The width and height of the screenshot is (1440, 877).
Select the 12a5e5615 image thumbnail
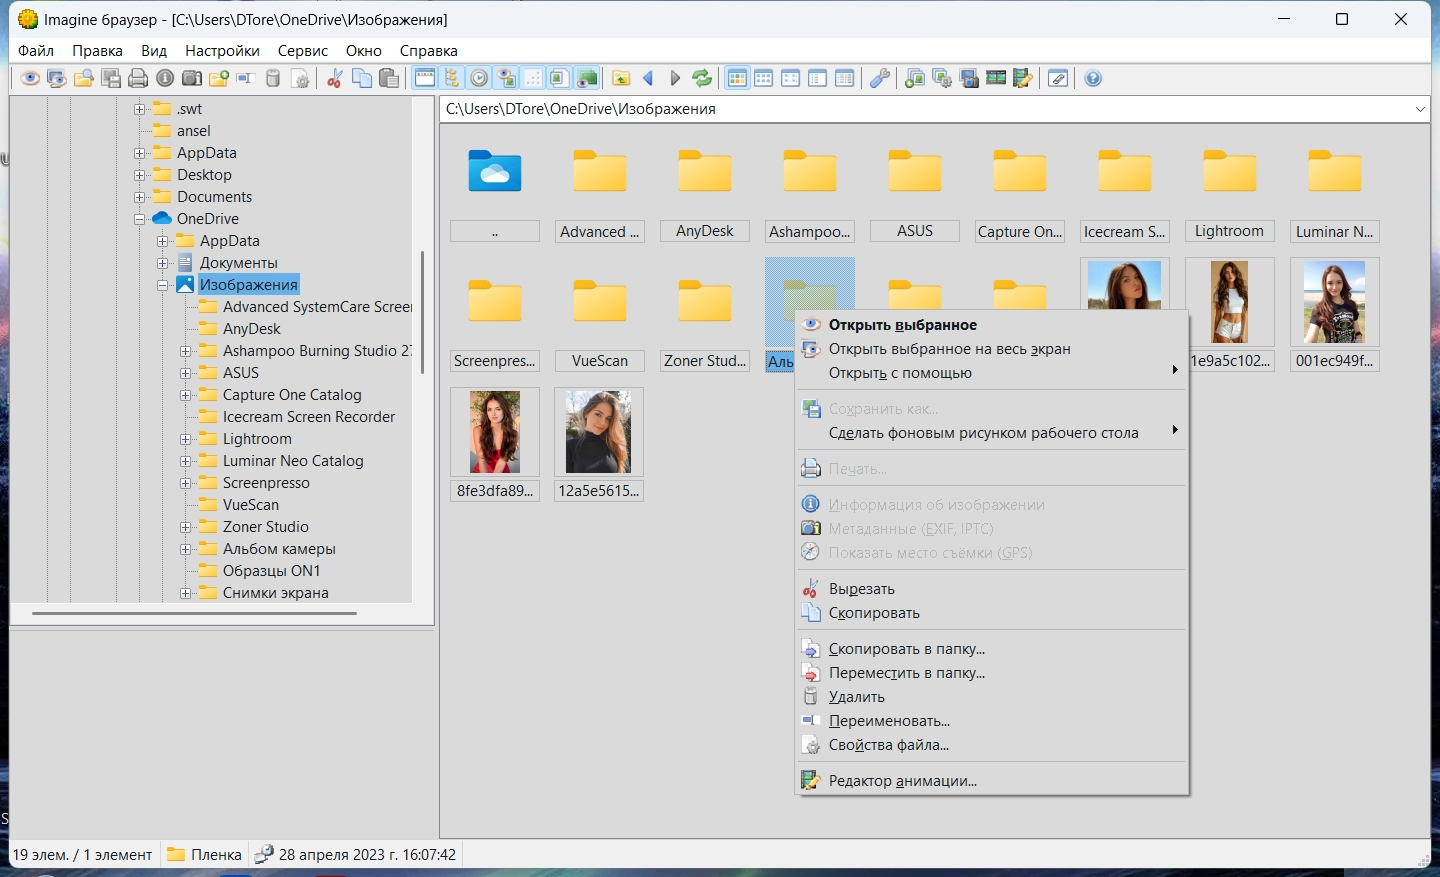[598, 432]
